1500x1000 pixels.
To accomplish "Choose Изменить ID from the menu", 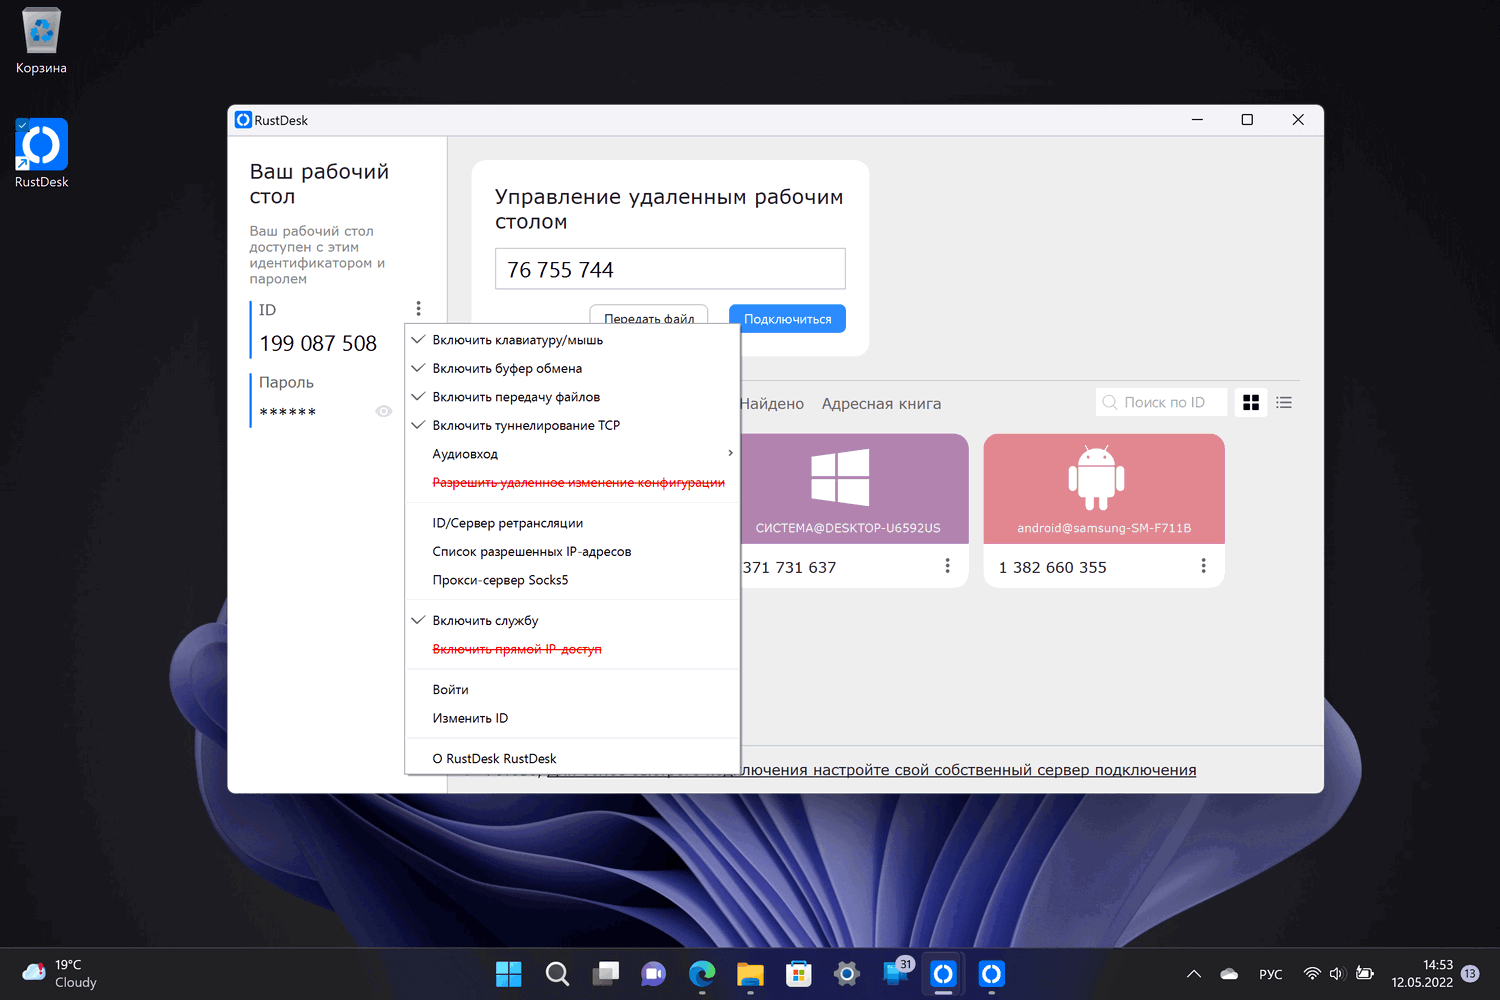I will 572,718.
